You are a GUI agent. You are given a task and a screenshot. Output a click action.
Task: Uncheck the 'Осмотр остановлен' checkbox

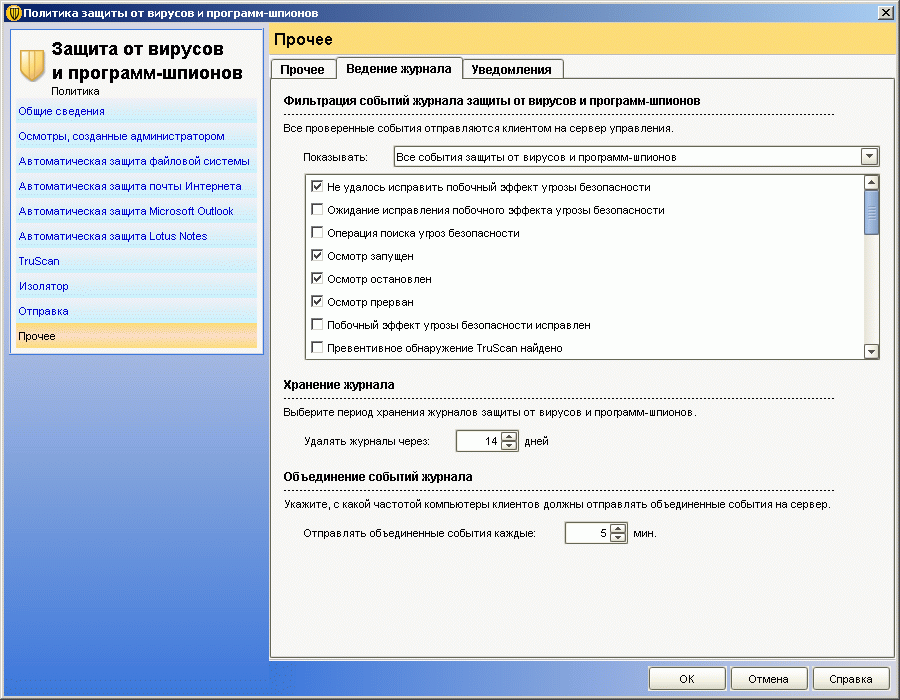[317, 278]
